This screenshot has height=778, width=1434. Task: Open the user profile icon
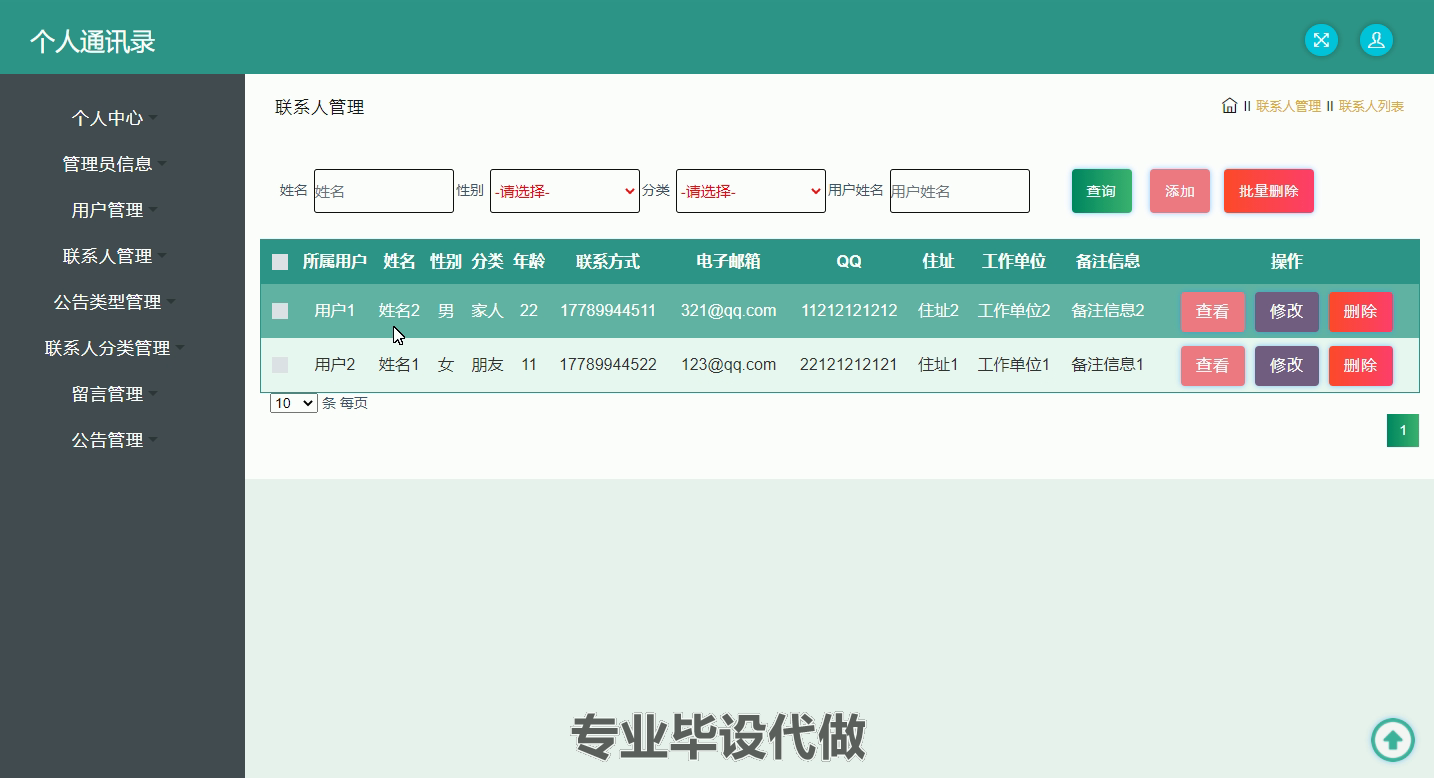click(1376, 40)
